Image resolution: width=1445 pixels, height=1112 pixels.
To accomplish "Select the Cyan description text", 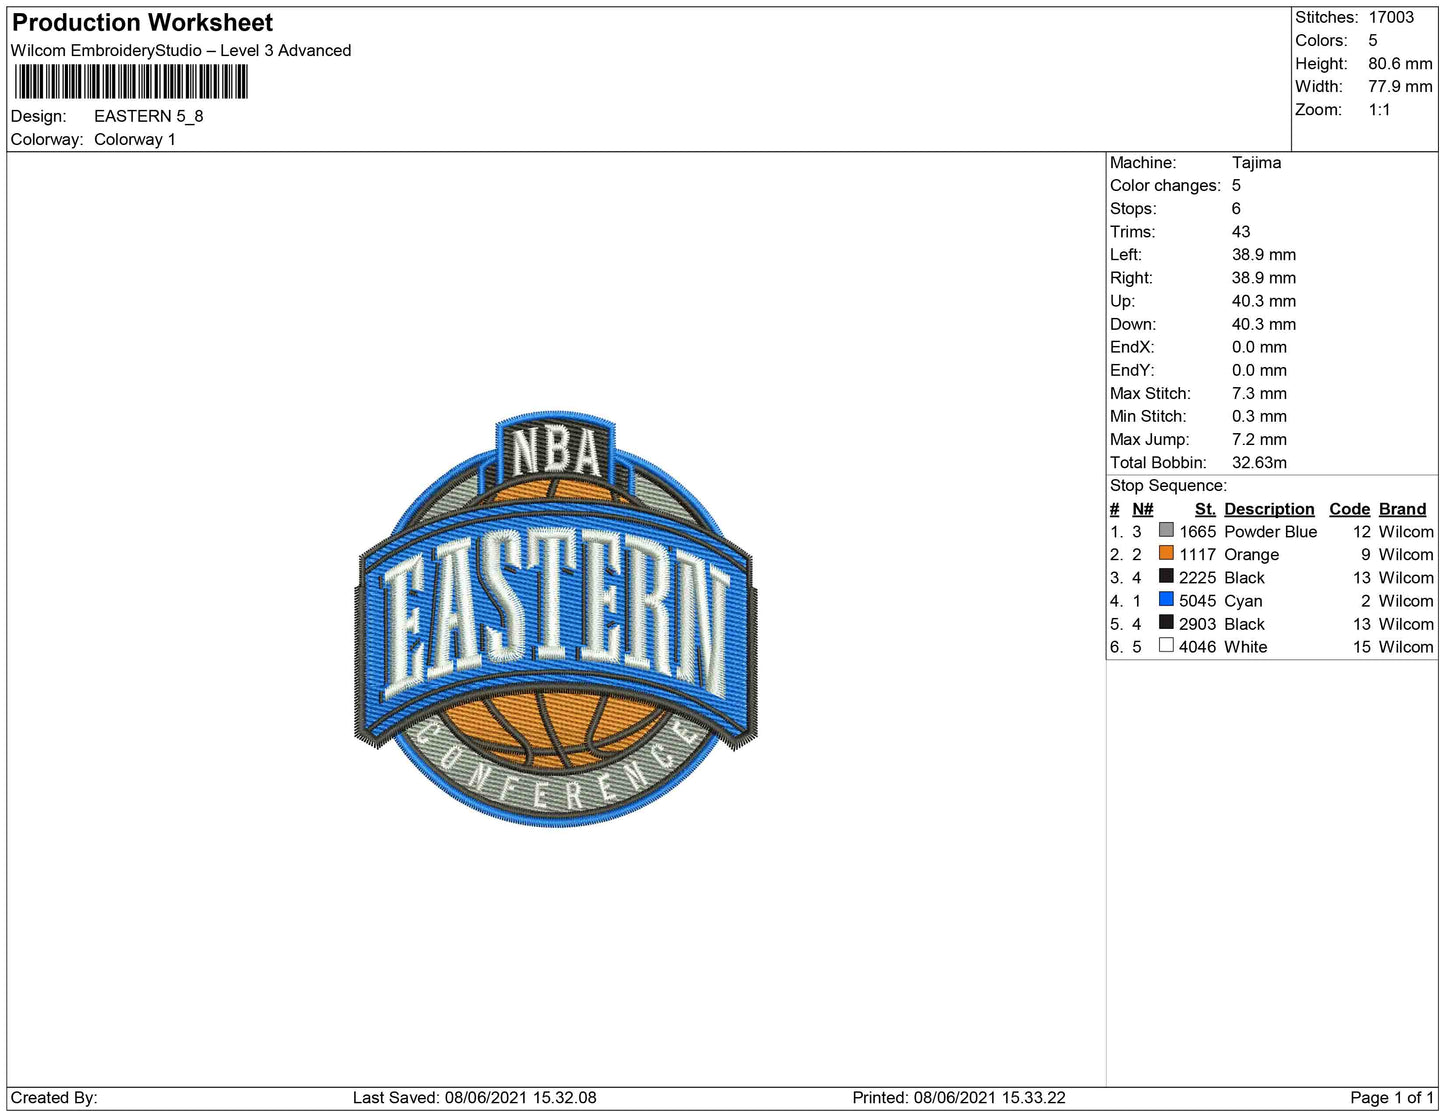I will tap(1243, 600).
